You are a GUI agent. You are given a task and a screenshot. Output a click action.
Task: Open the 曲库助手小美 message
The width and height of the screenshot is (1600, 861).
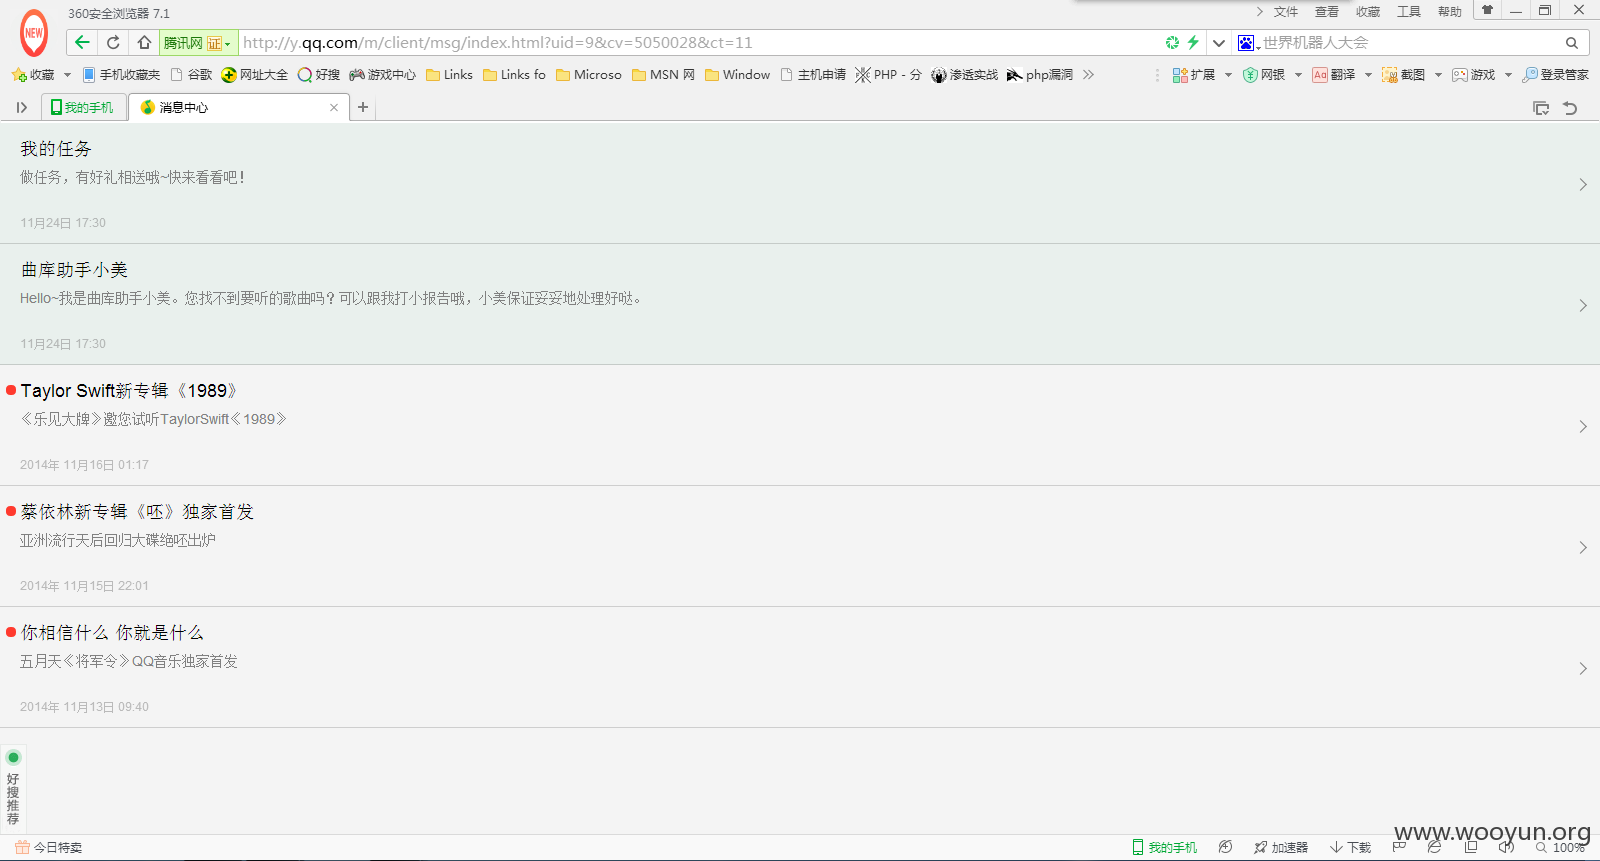tap(800, 304)
